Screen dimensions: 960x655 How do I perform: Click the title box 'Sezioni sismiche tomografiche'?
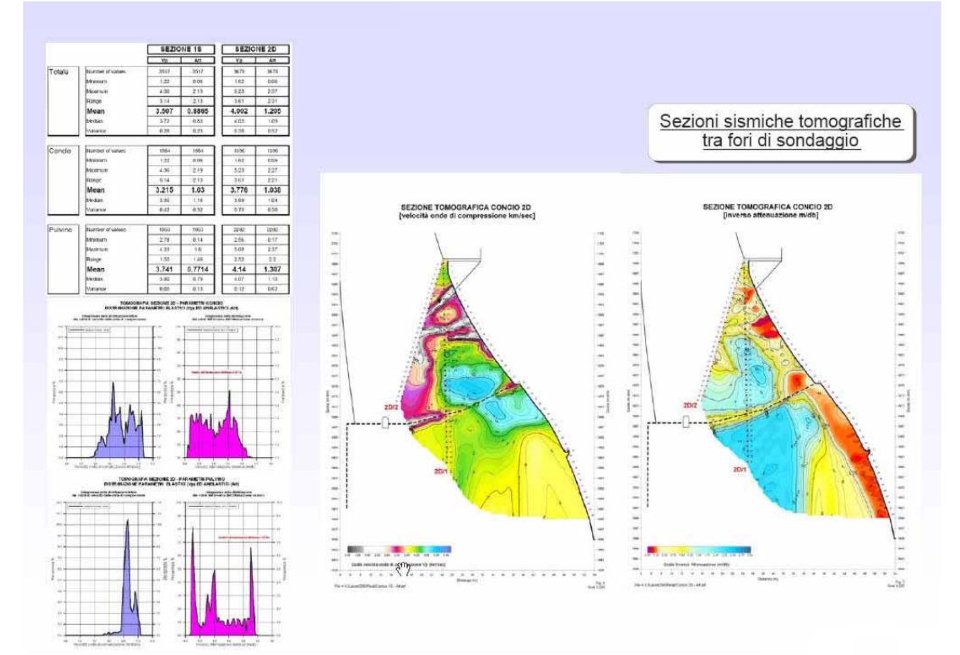[781, 132]
